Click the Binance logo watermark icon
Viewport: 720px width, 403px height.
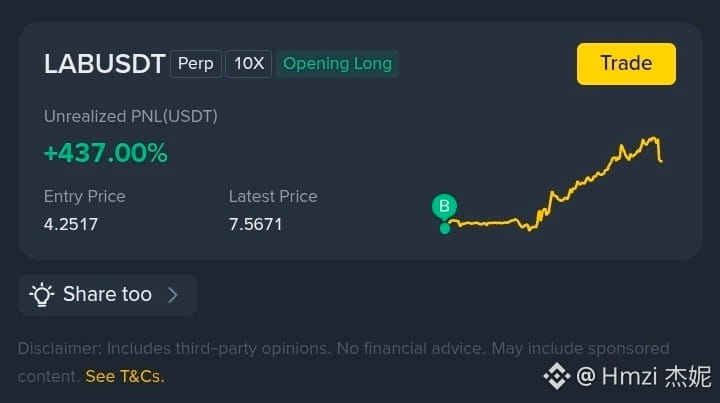557,376
